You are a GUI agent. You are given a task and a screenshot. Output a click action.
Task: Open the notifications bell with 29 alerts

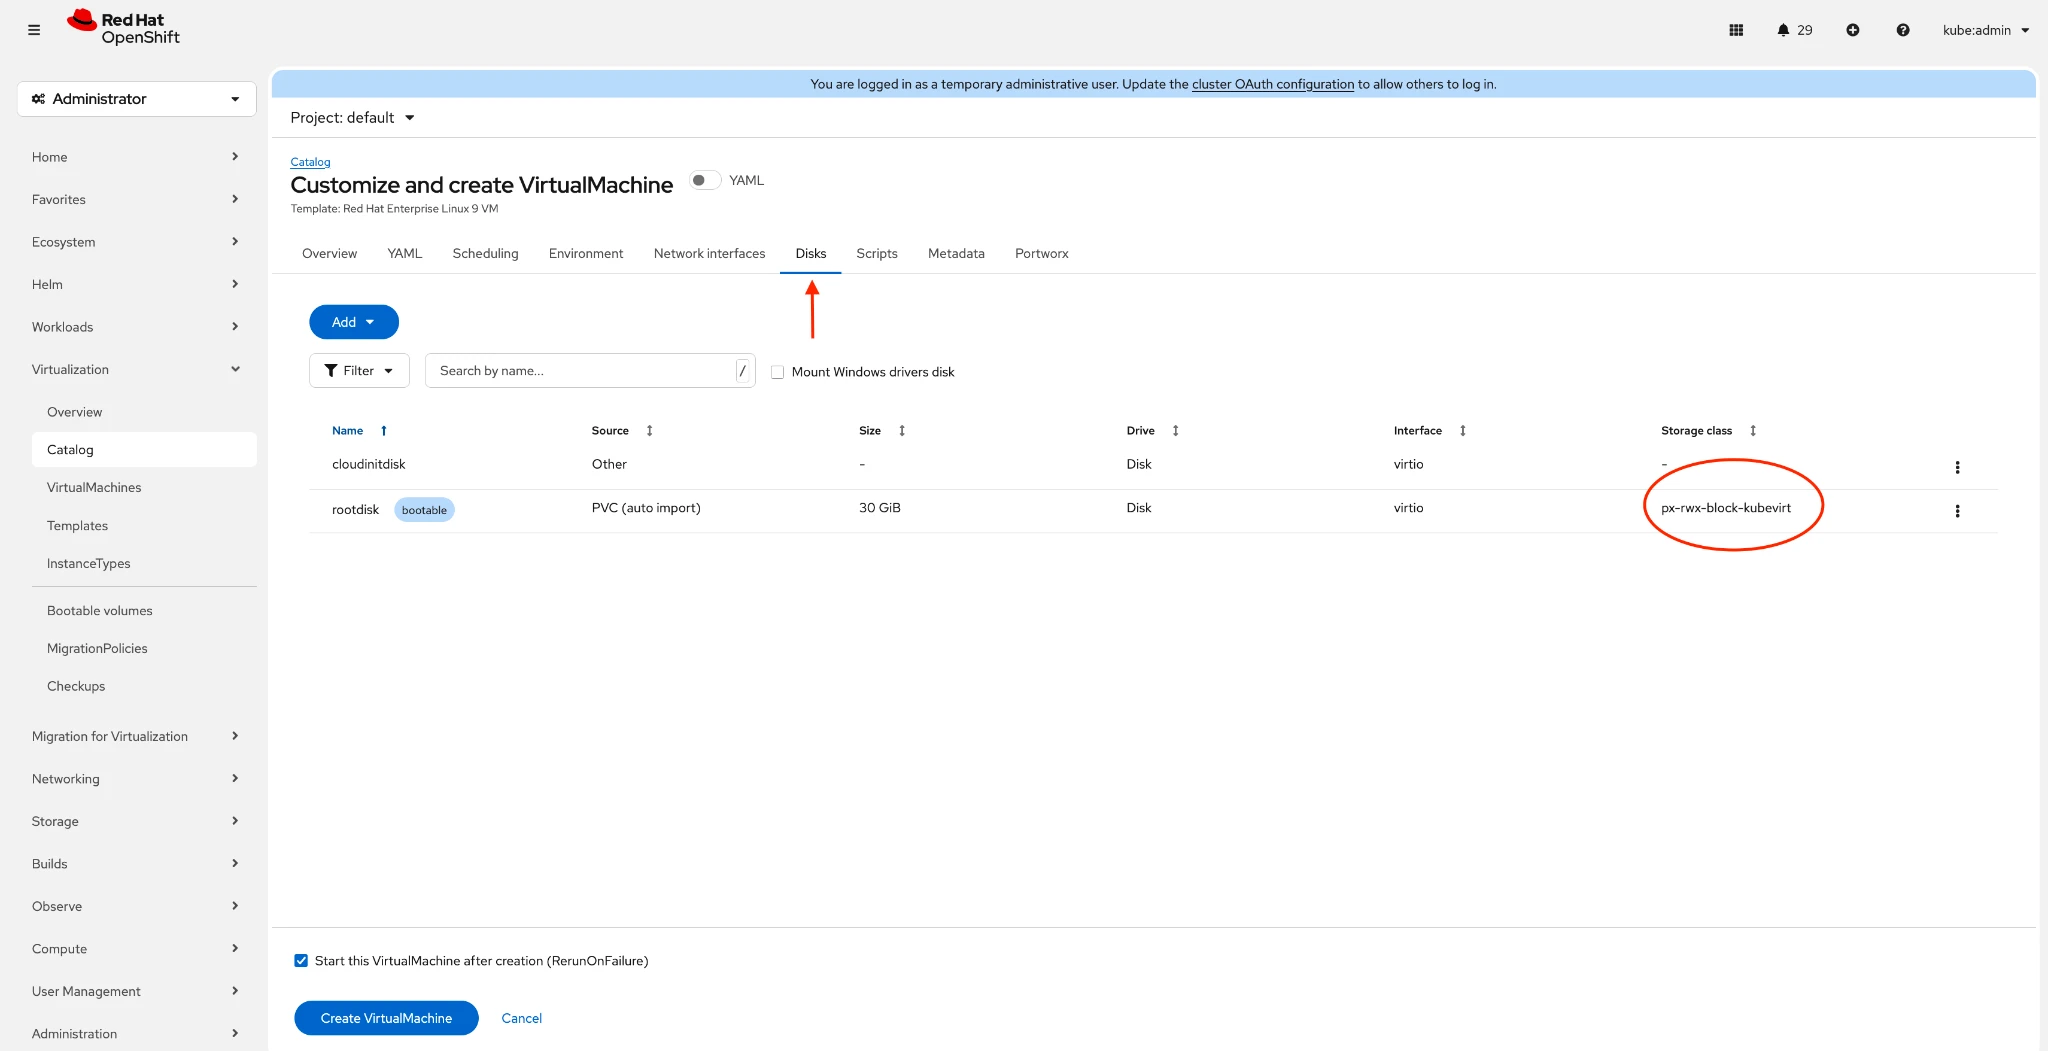(1794, 30)
